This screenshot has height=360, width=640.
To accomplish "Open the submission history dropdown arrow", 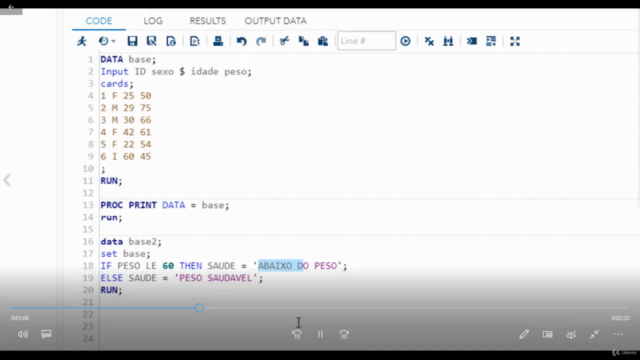I will point(113,41).
